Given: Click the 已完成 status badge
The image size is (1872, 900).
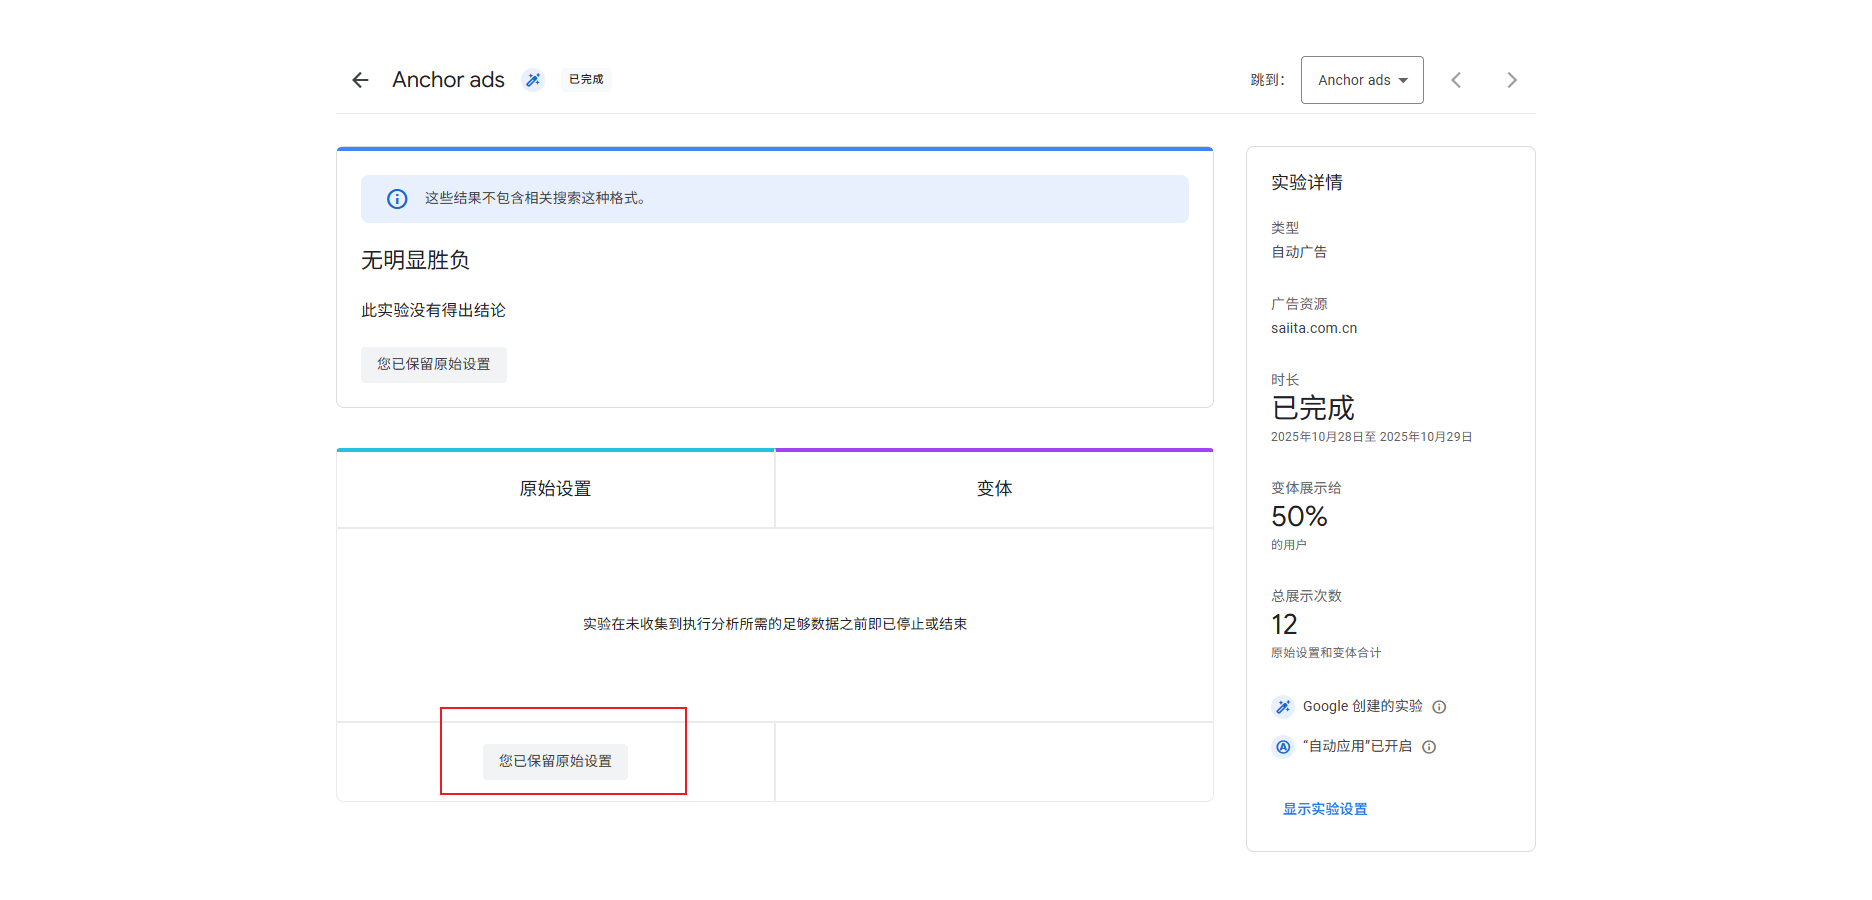Looking at the screenshot, I should tap(585, 79).
